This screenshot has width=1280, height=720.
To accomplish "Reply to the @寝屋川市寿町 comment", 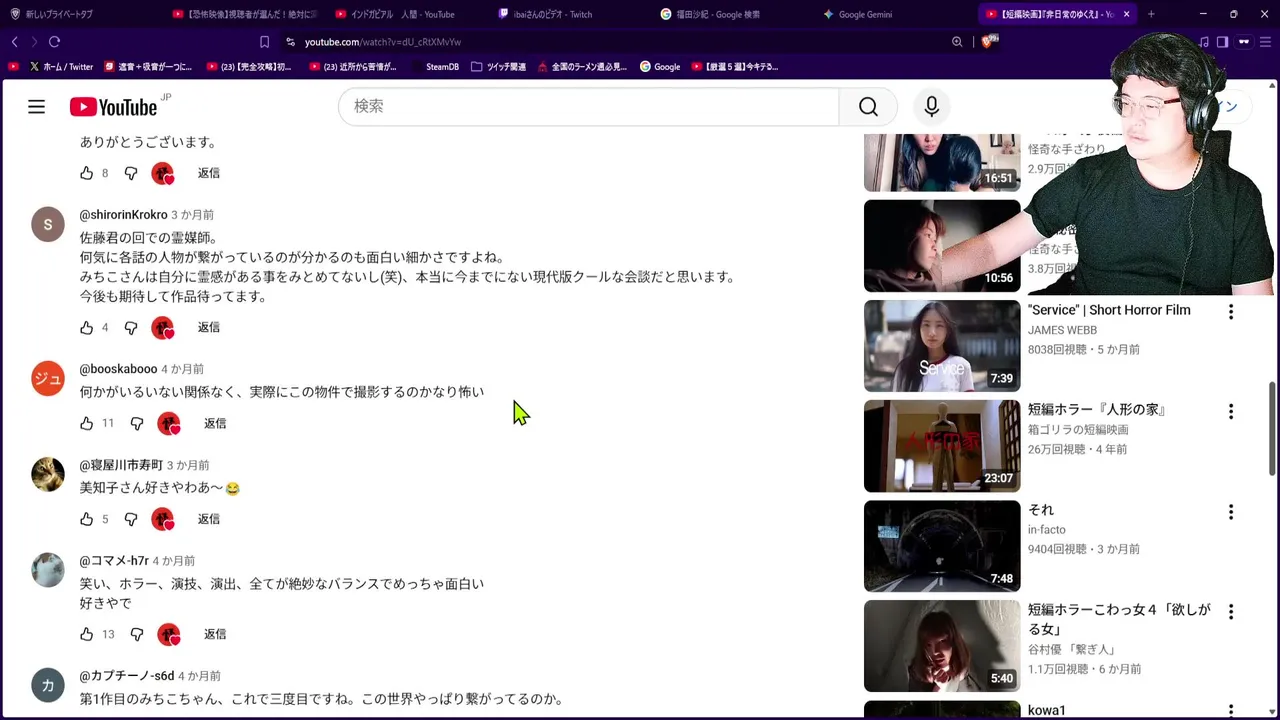I will coord(208,519).
